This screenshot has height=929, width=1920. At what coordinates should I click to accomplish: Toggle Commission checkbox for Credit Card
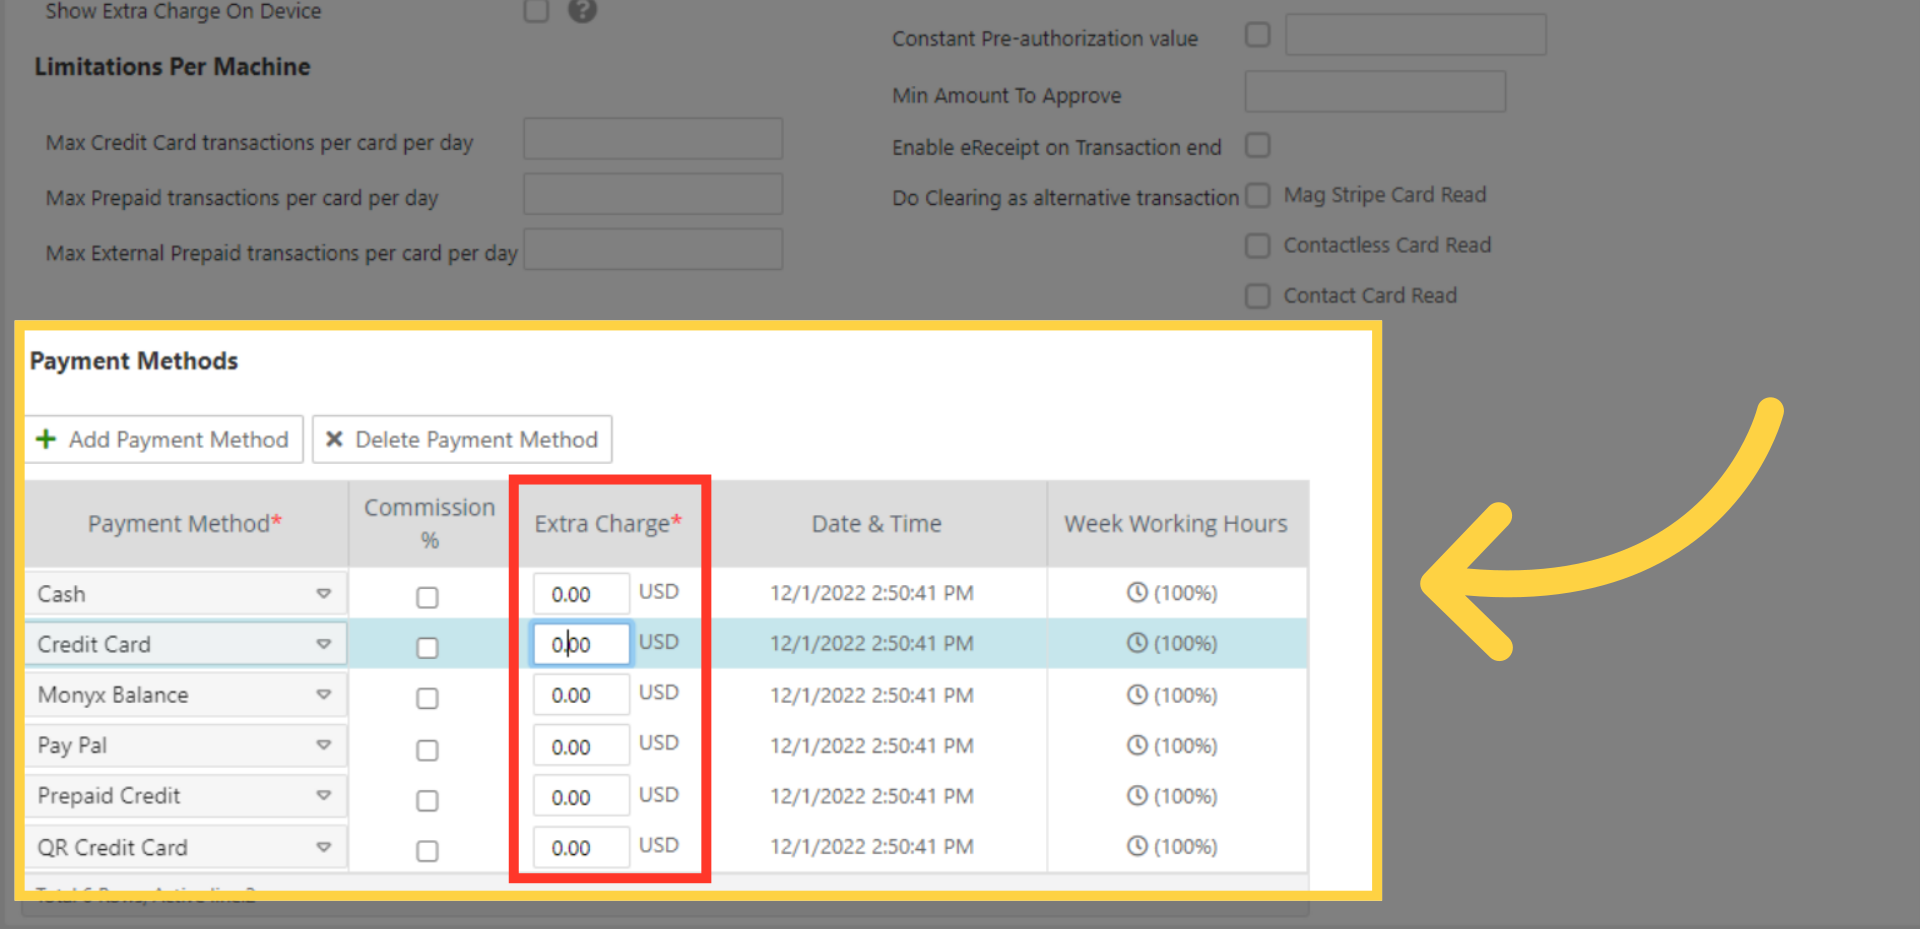[x=427, y=648]
